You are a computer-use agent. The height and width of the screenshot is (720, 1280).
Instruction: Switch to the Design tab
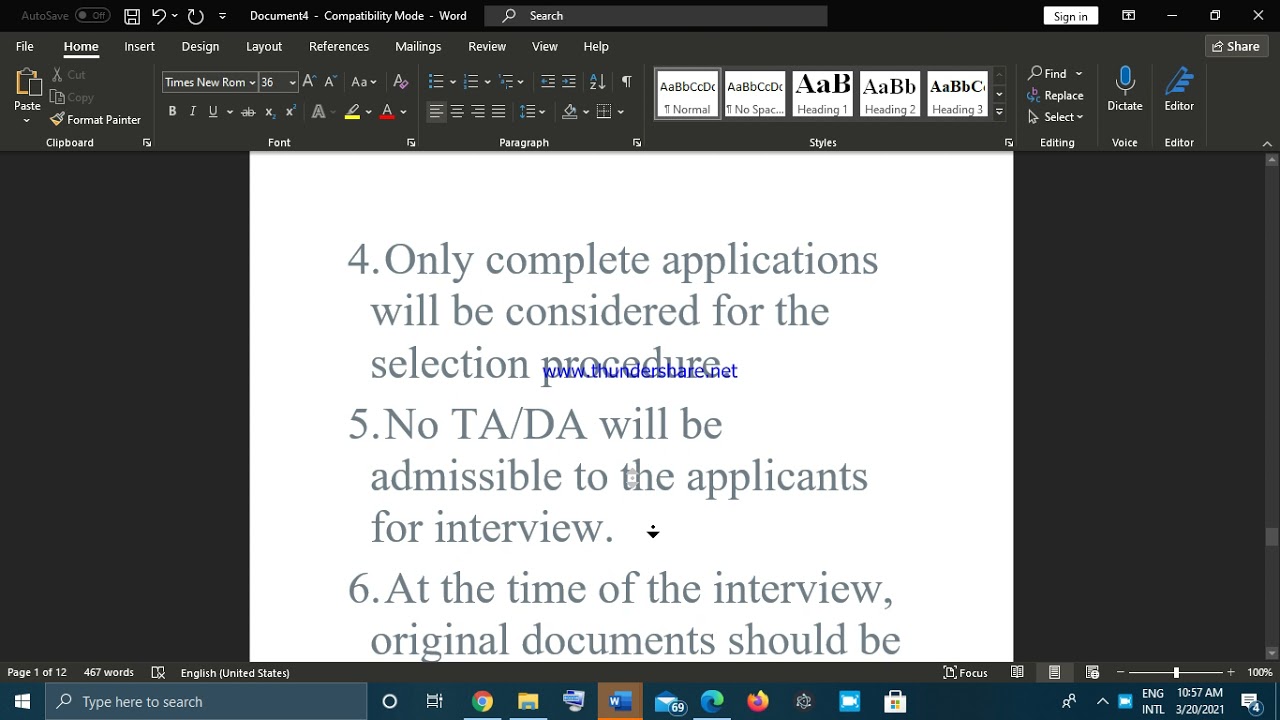pyautogui.click(x=200, y=46)
